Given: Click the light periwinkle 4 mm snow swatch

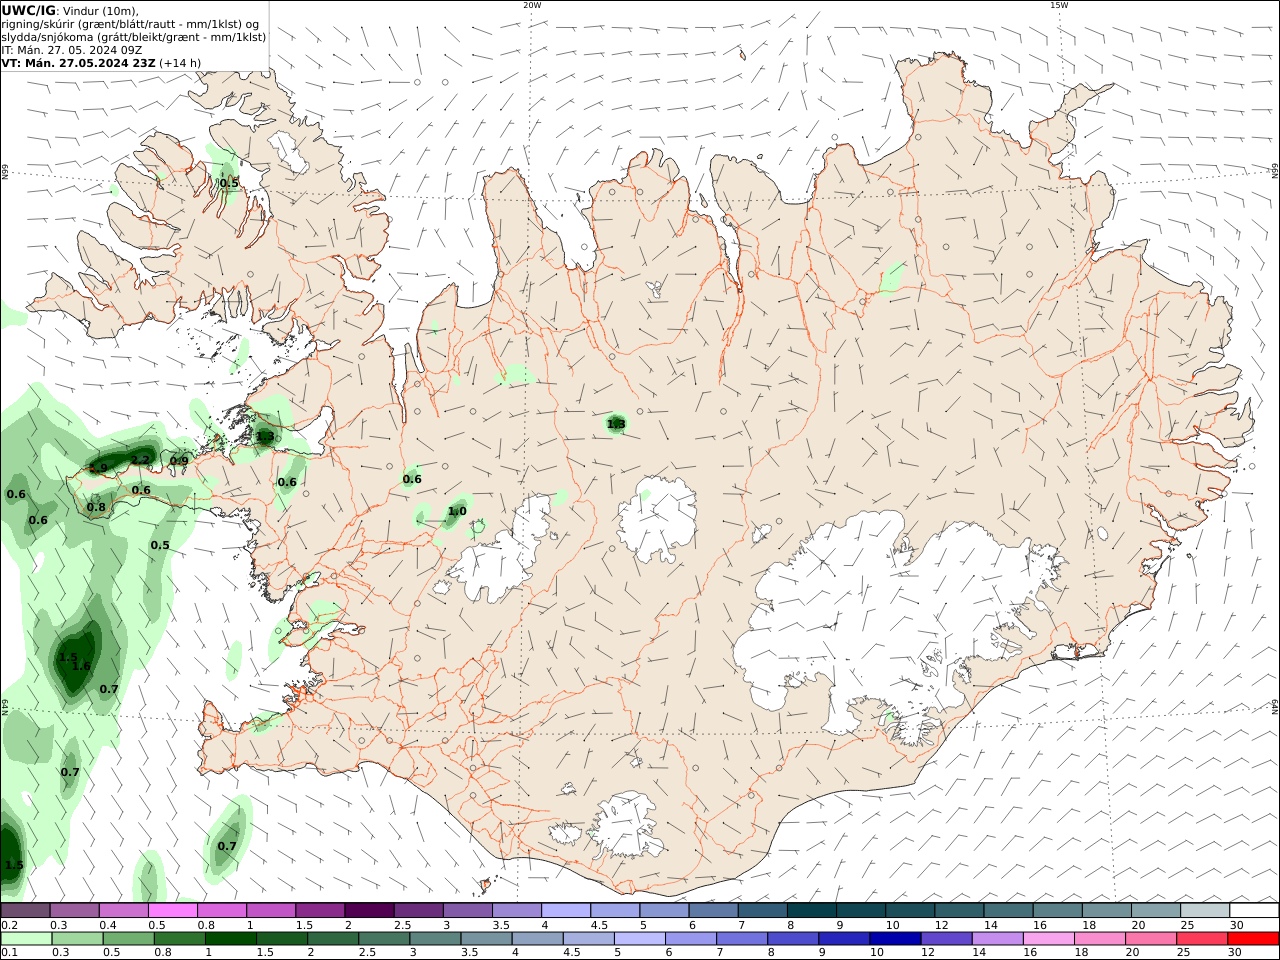Looking at the screenshot, I should [x=566, y=911].
